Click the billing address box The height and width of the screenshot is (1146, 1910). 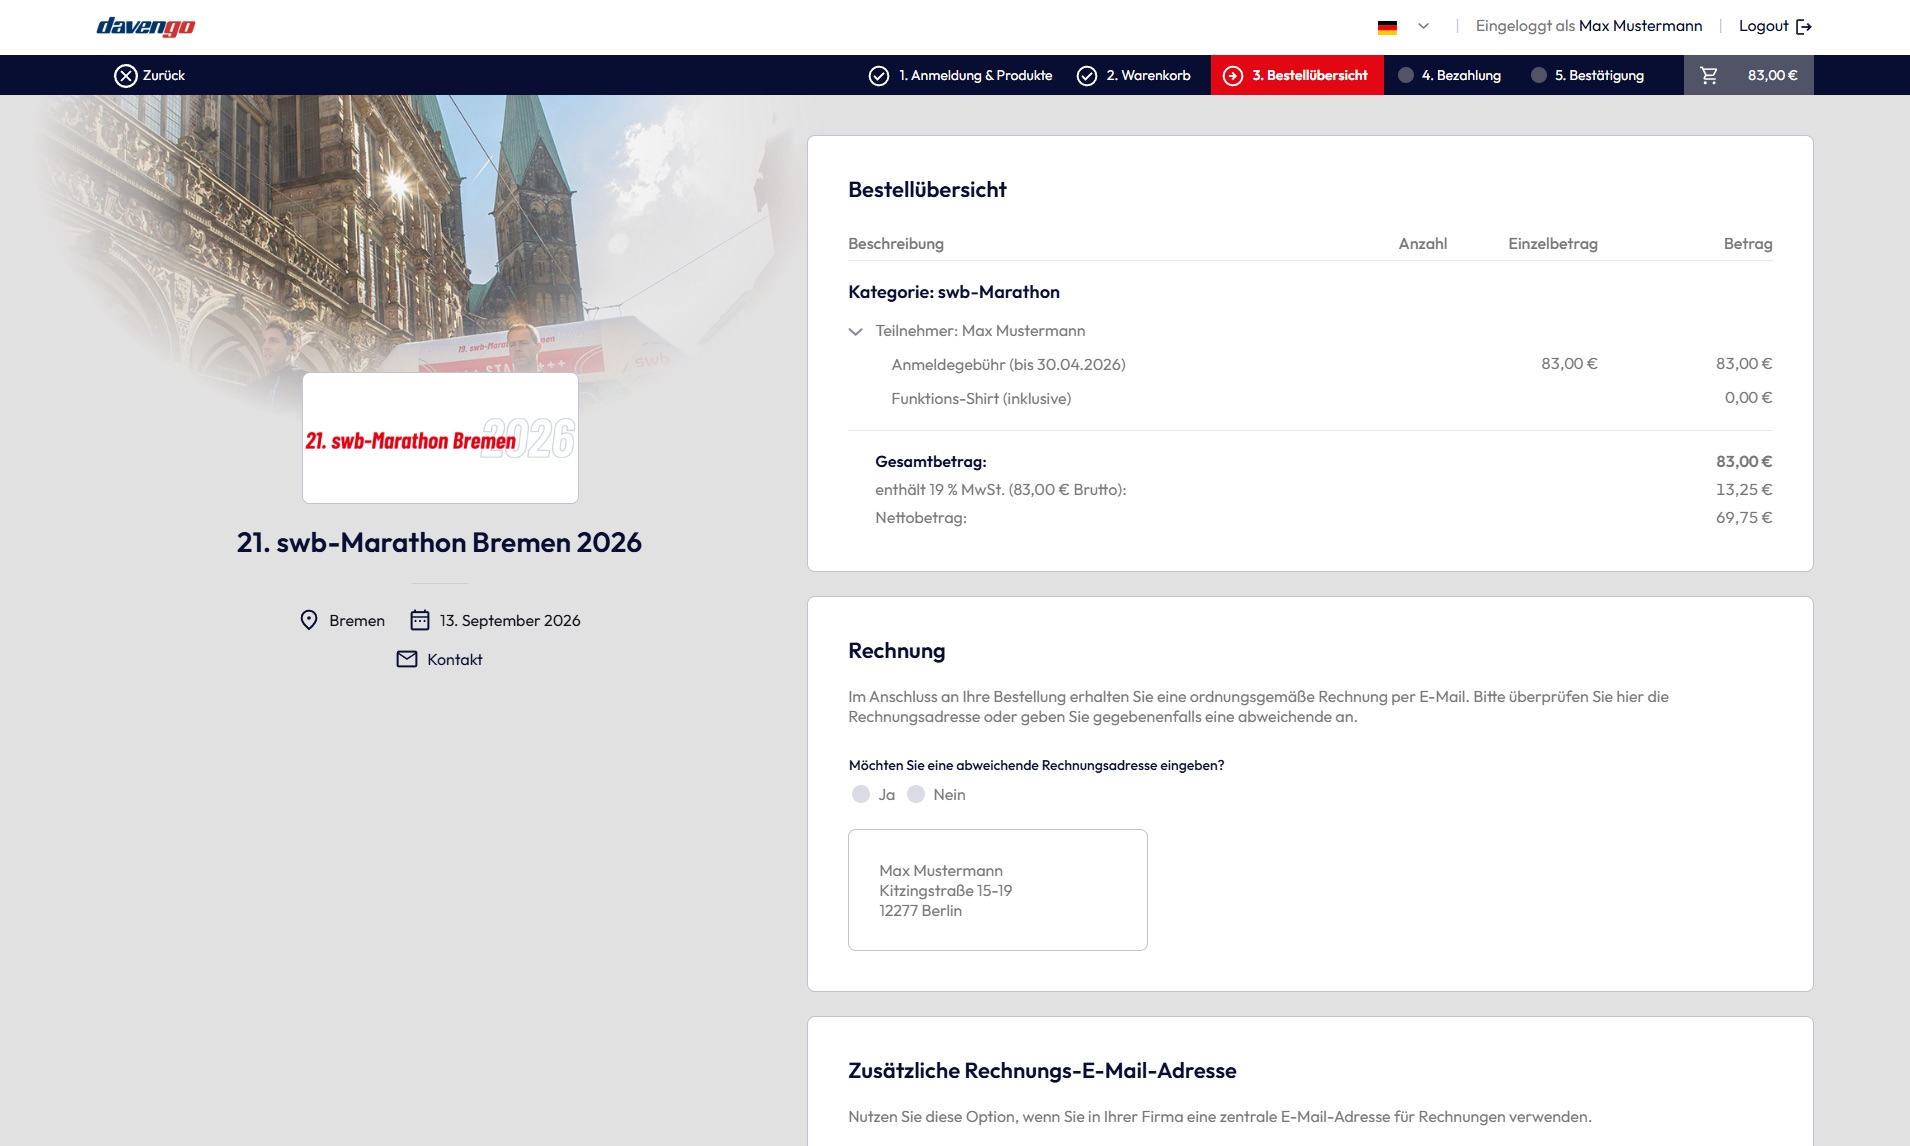coord(997,890)
